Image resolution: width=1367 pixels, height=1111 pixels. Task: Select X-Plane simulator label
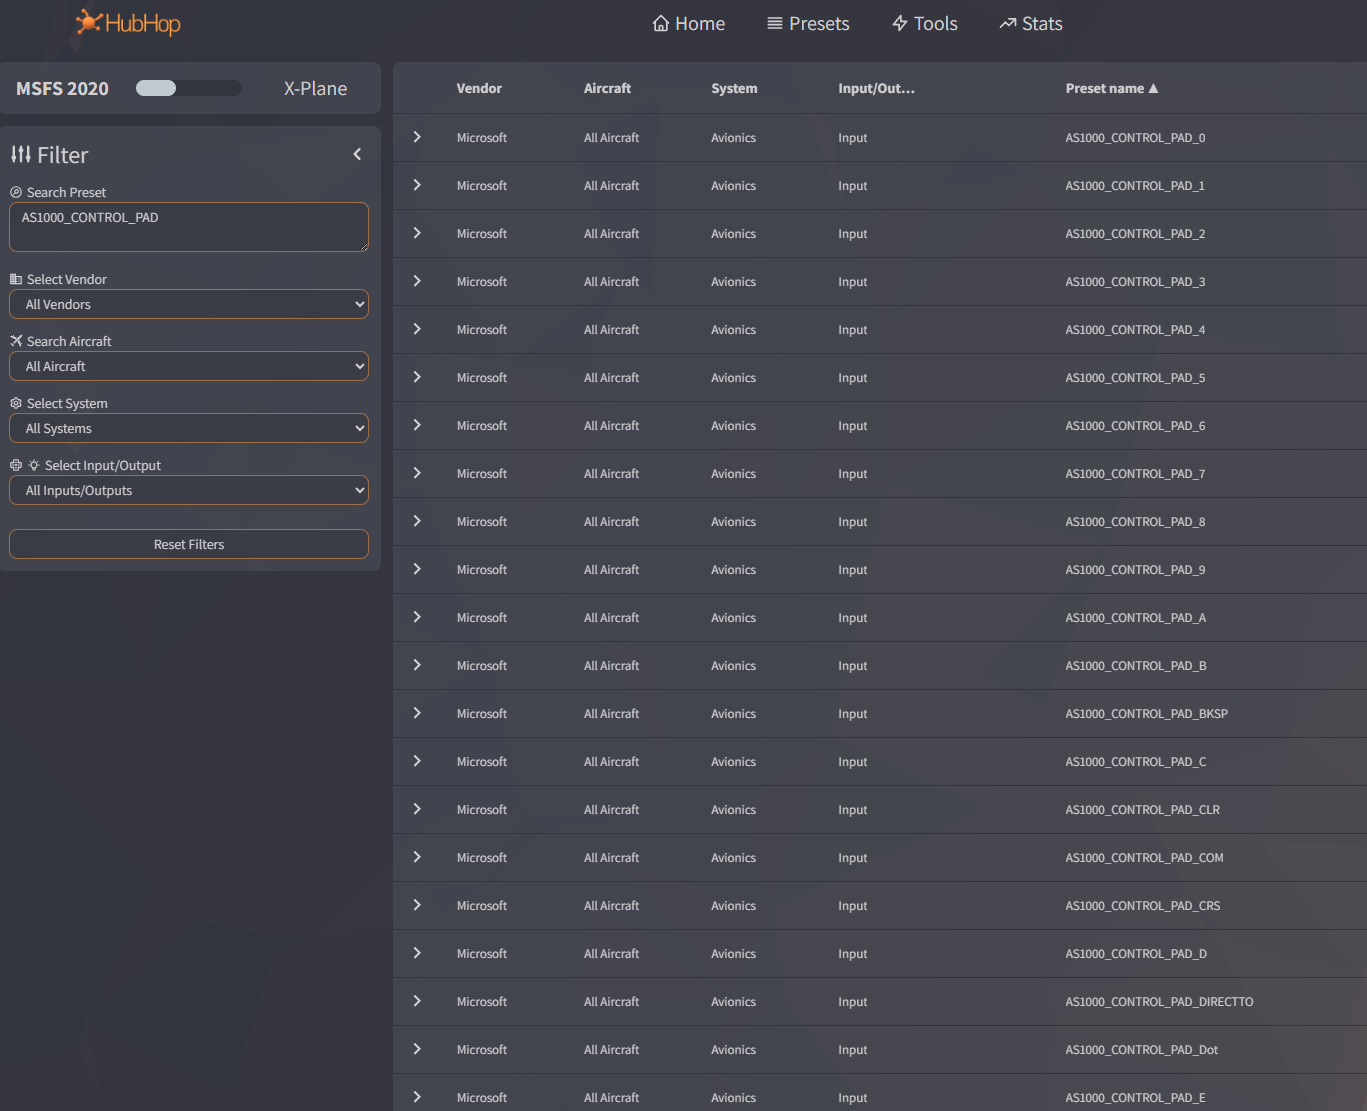tap(315, 88)
